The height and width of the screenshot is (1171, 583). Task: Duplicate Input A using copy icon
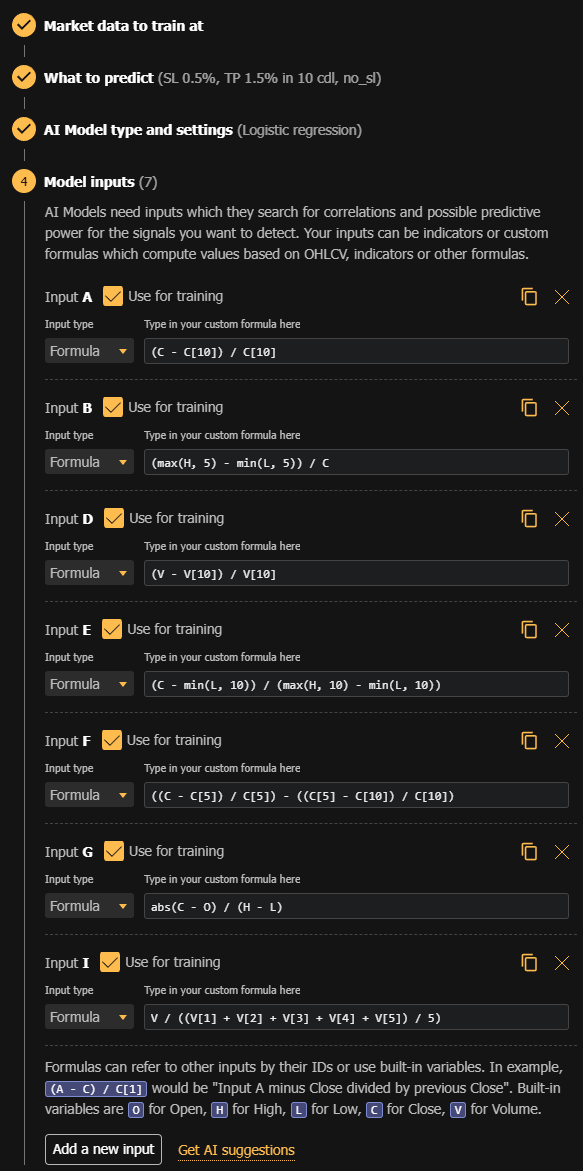tap(529, 296)
